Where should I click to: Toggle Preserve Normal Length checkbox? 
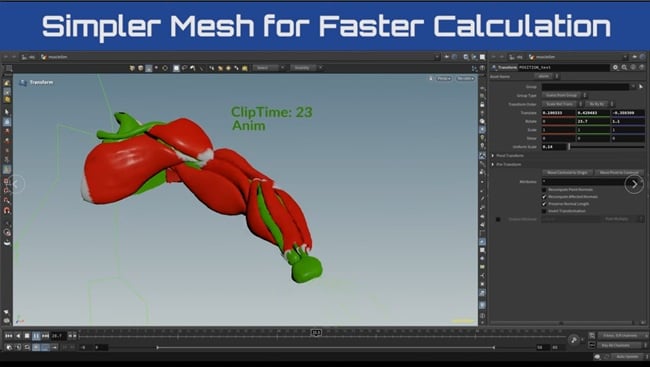(x=544, y=204)
